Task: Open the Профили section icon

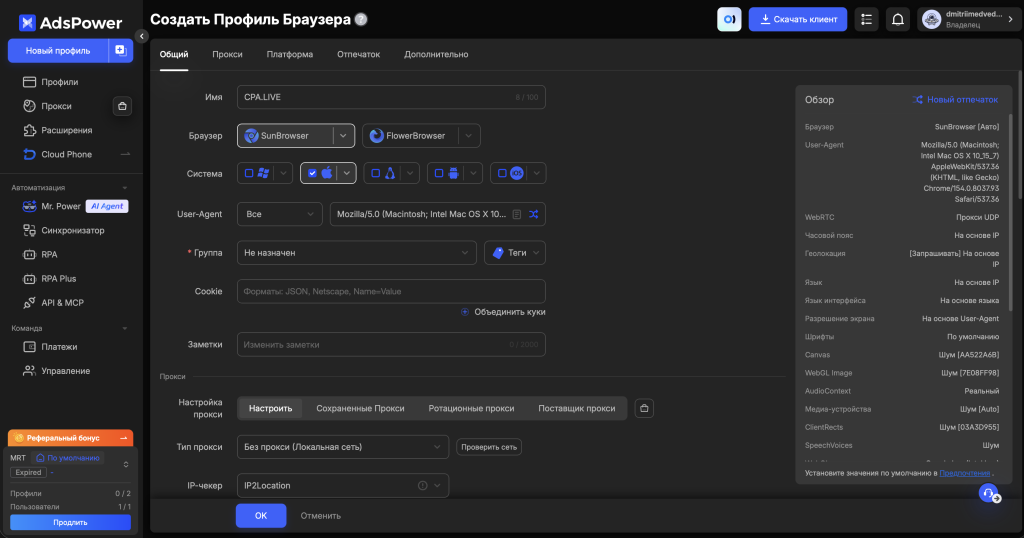Action: [x=29, y=82]
